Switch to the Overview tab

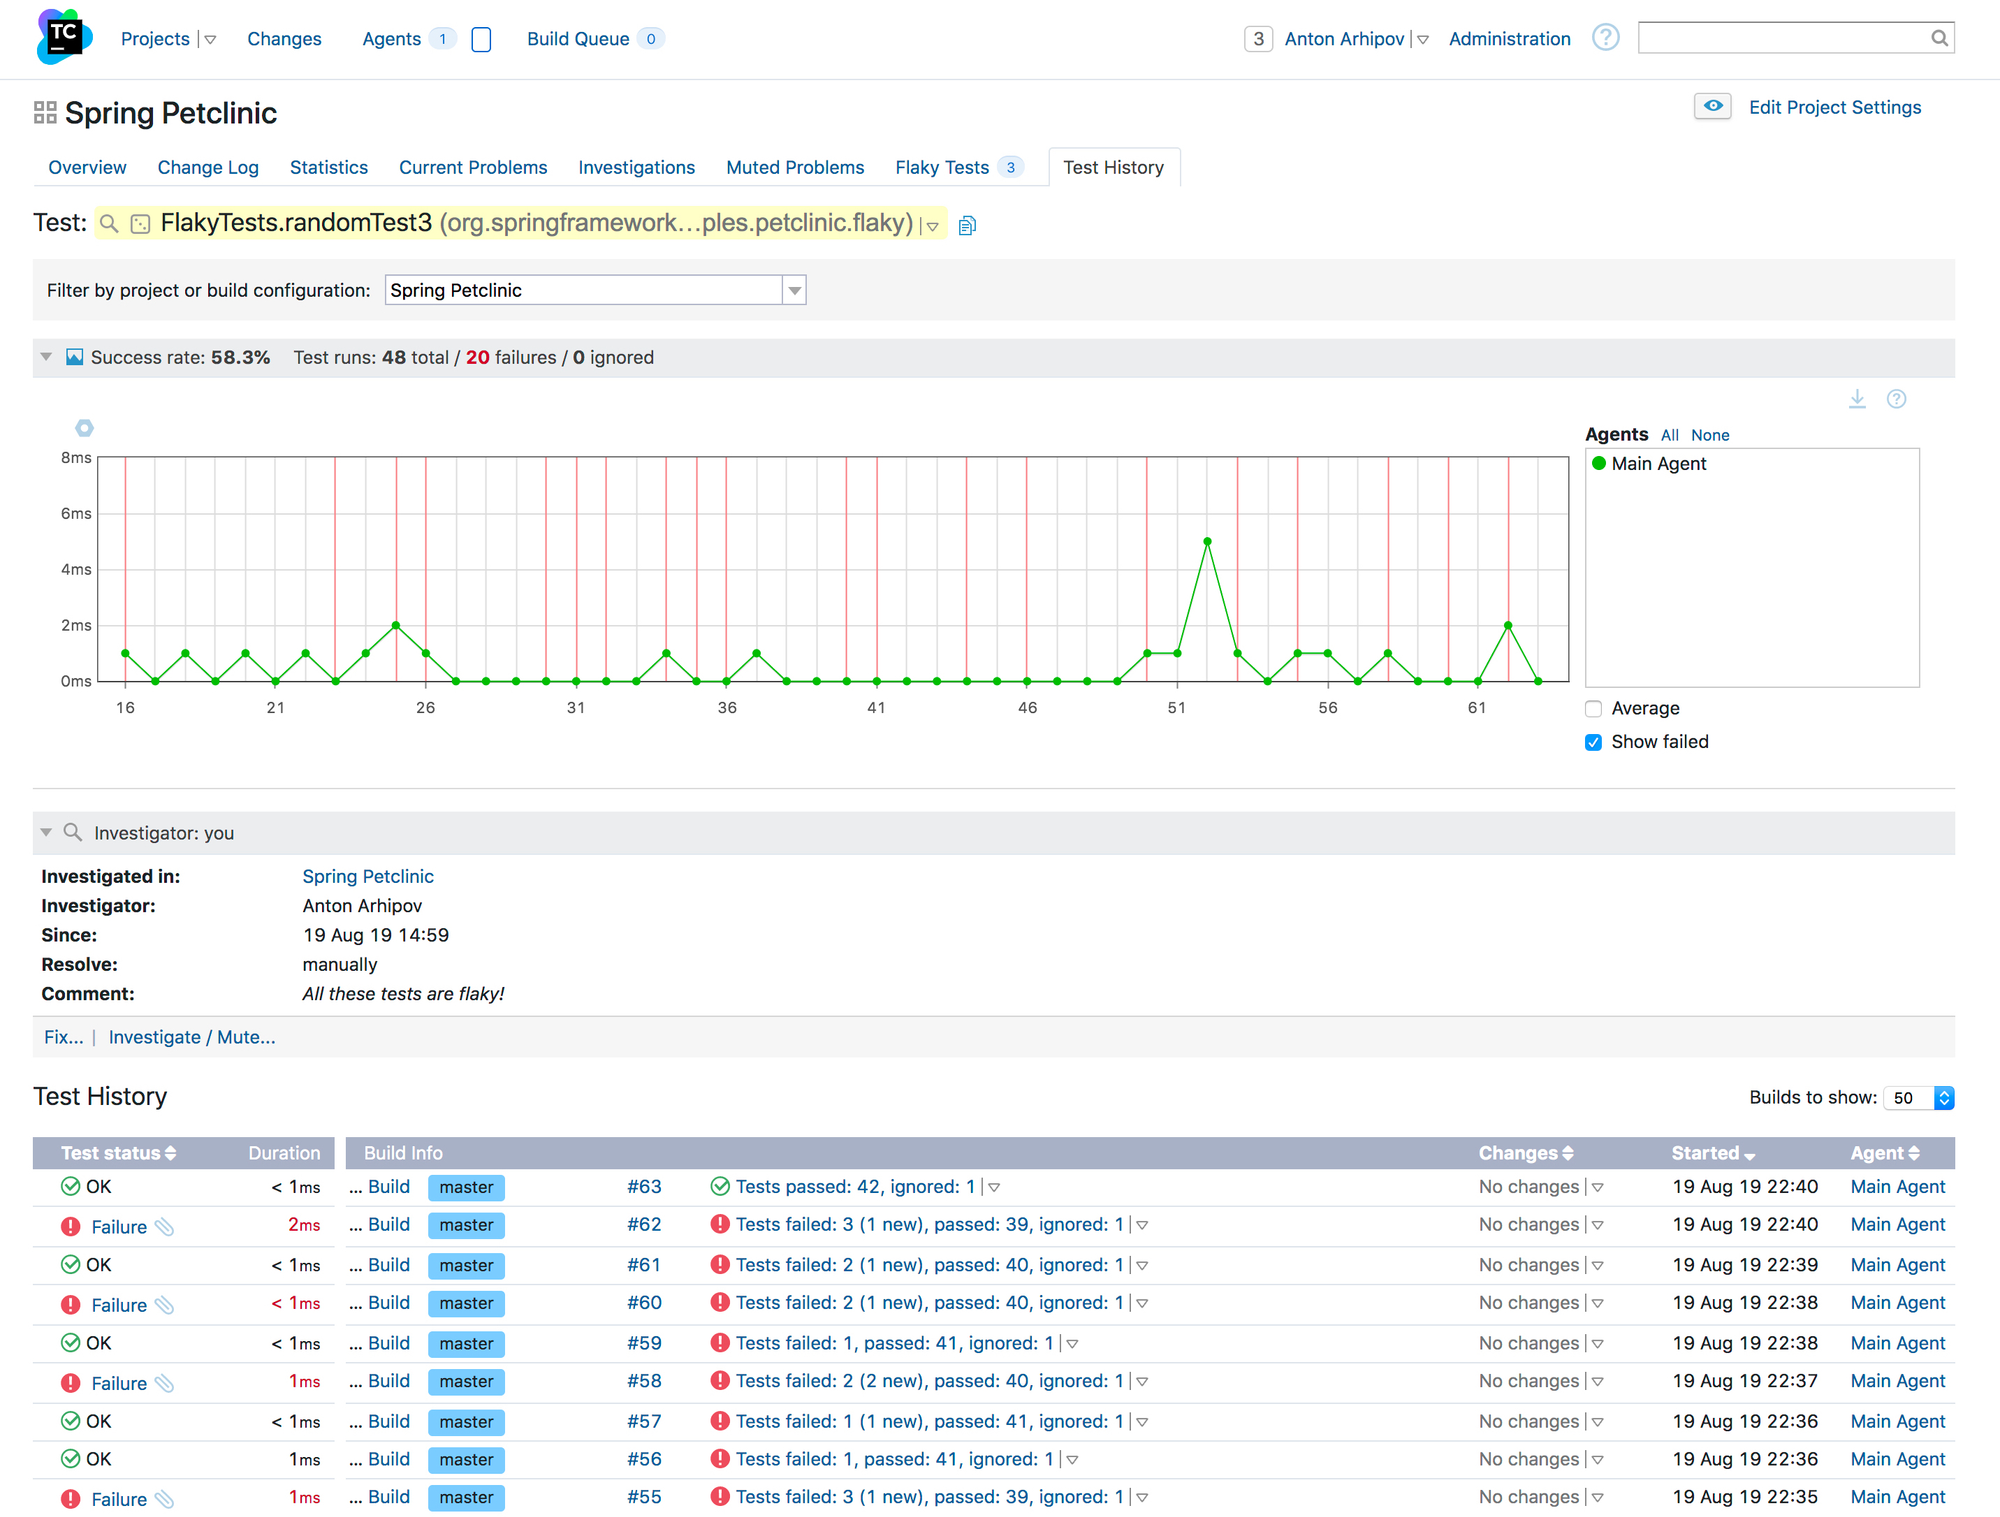[87, 167]
